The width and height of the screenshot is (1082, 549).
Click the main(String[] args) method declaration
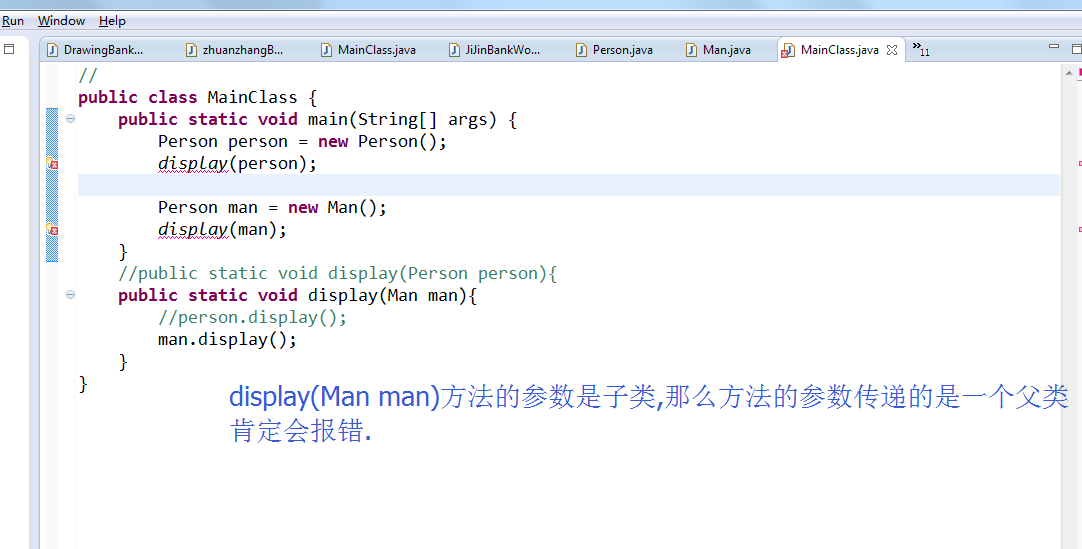(317, 119)
